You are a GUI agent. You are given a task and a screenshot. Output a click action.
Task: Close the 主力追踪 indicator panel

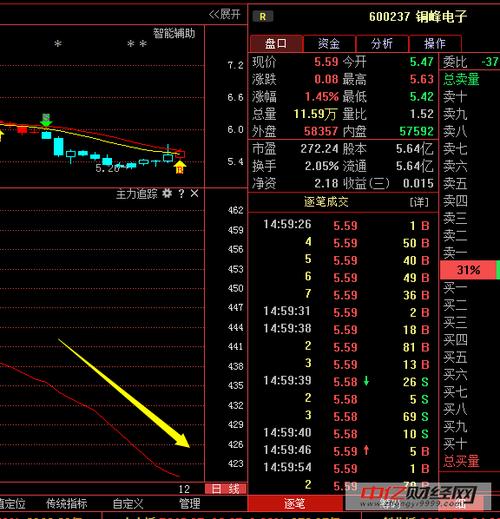[x=194, y=193]
